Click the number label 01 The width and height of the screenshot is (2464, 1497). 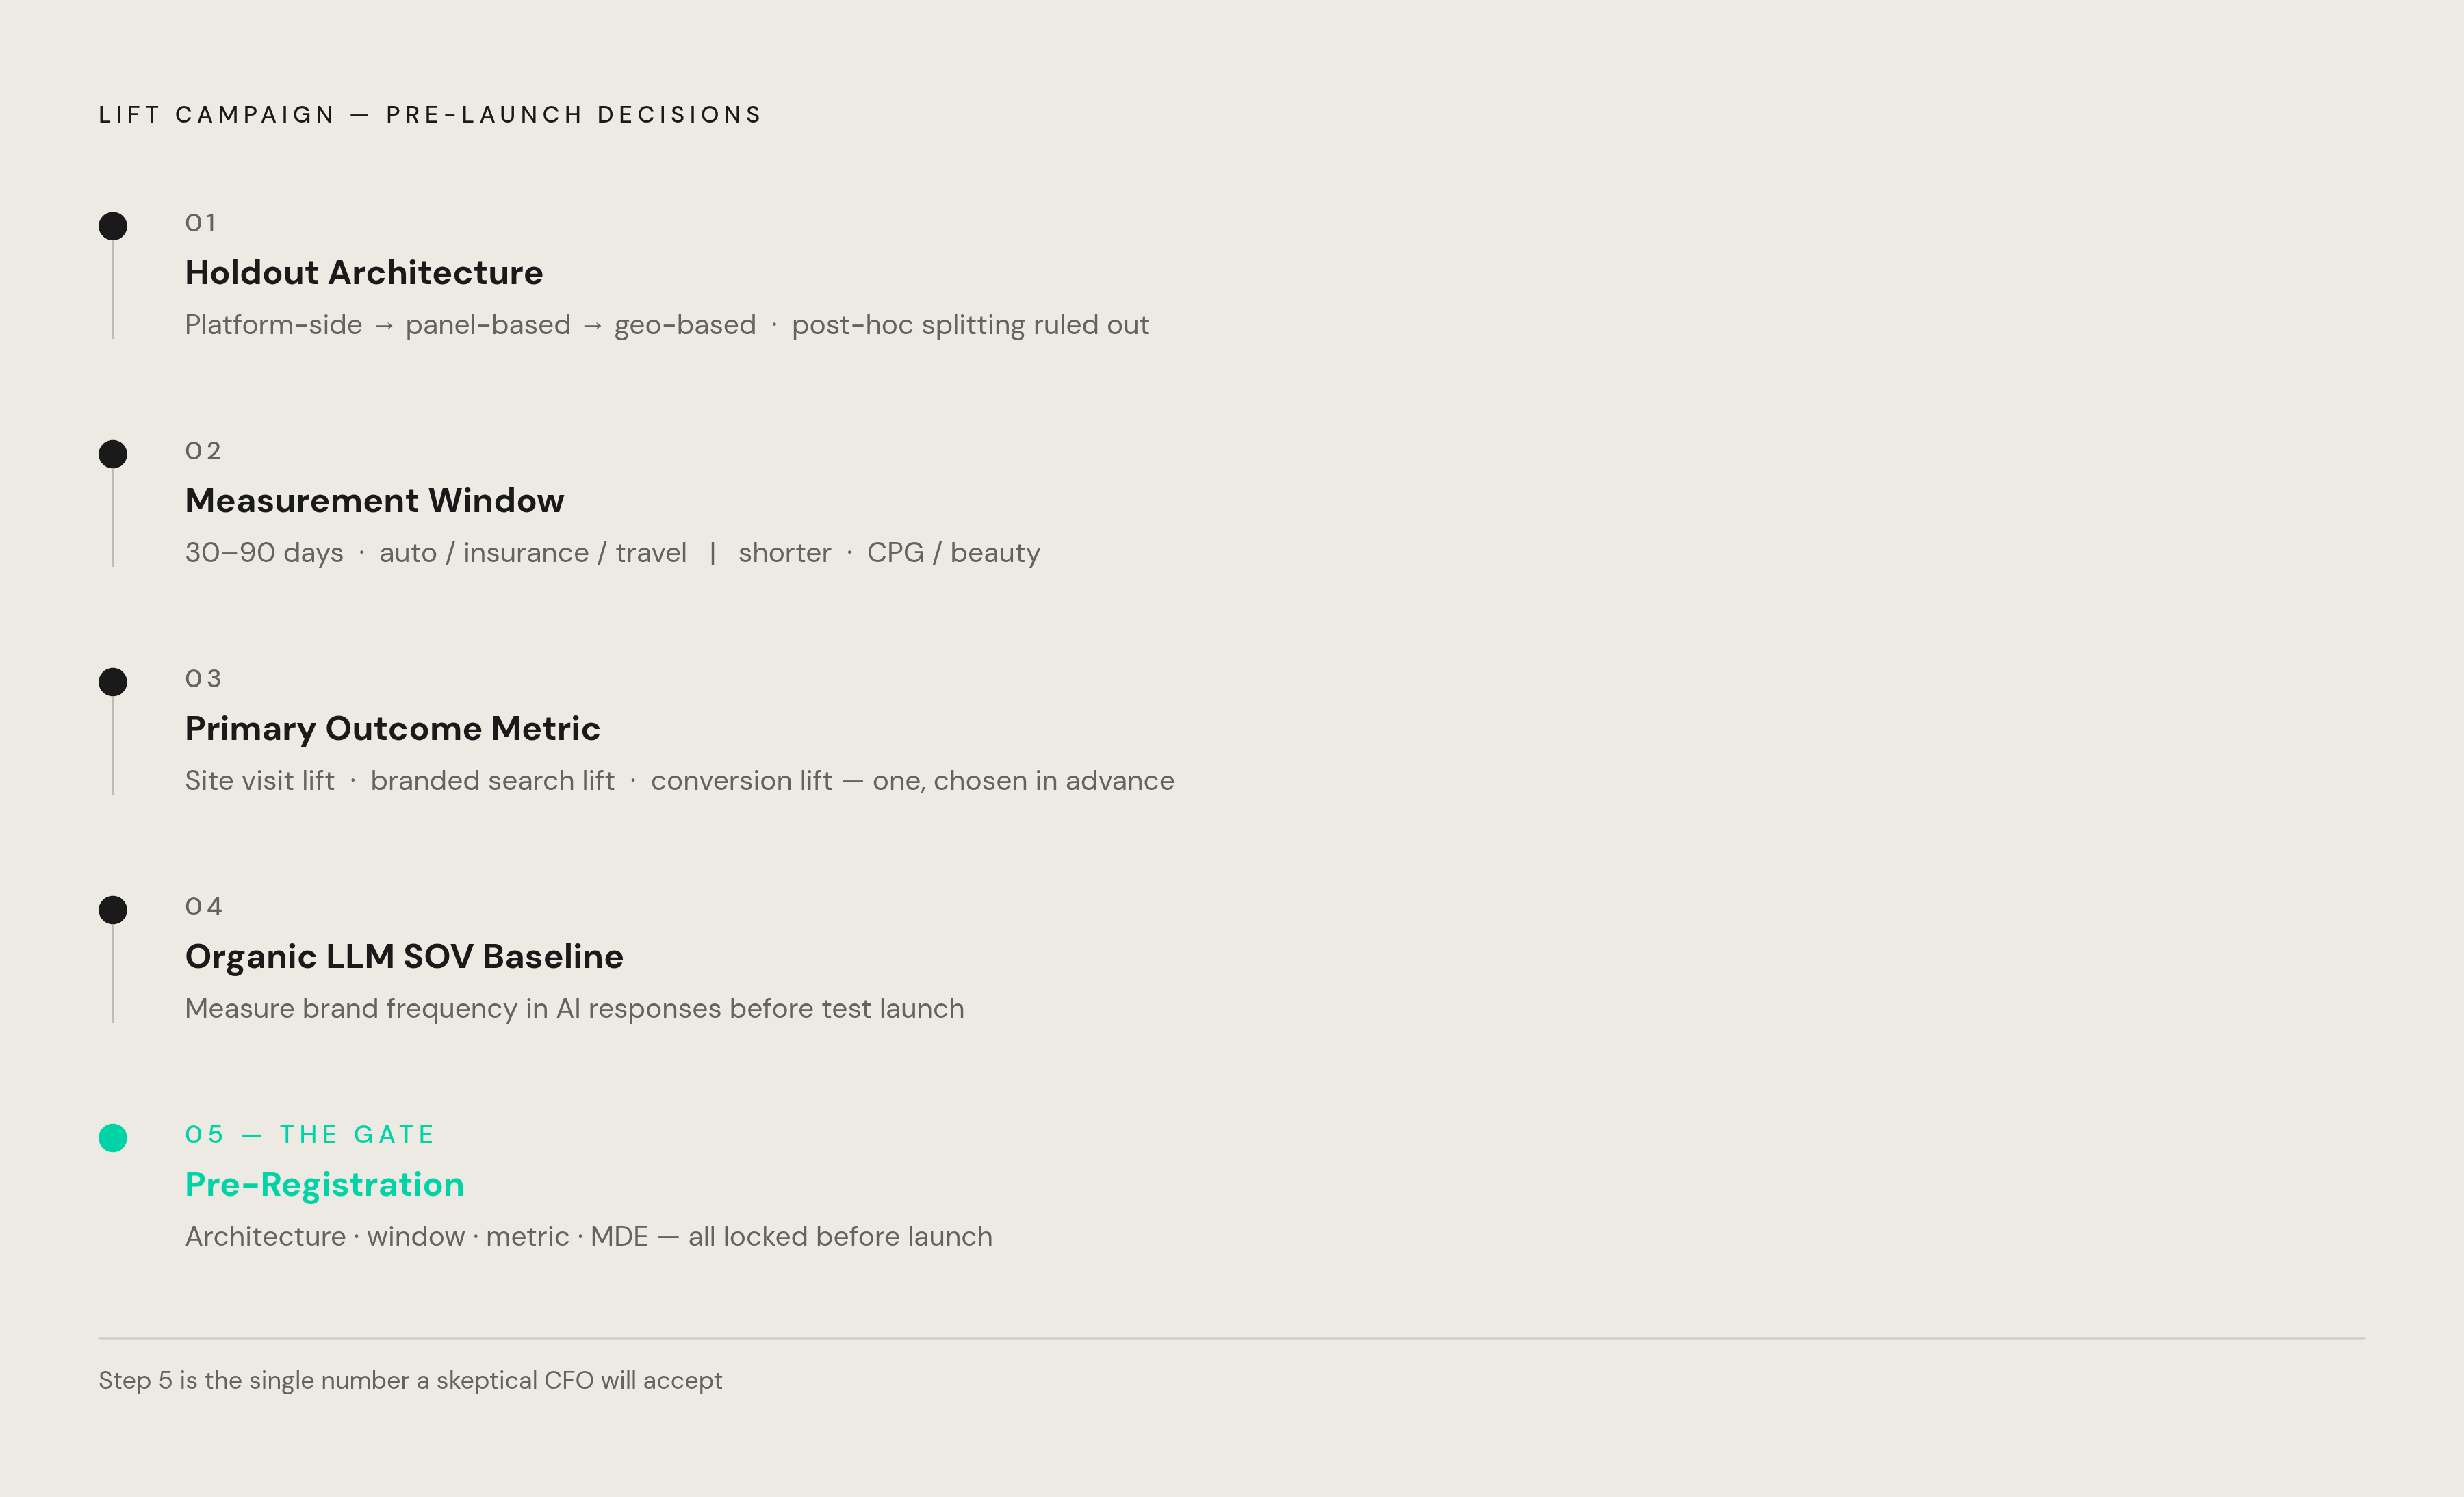coord(200,223)
